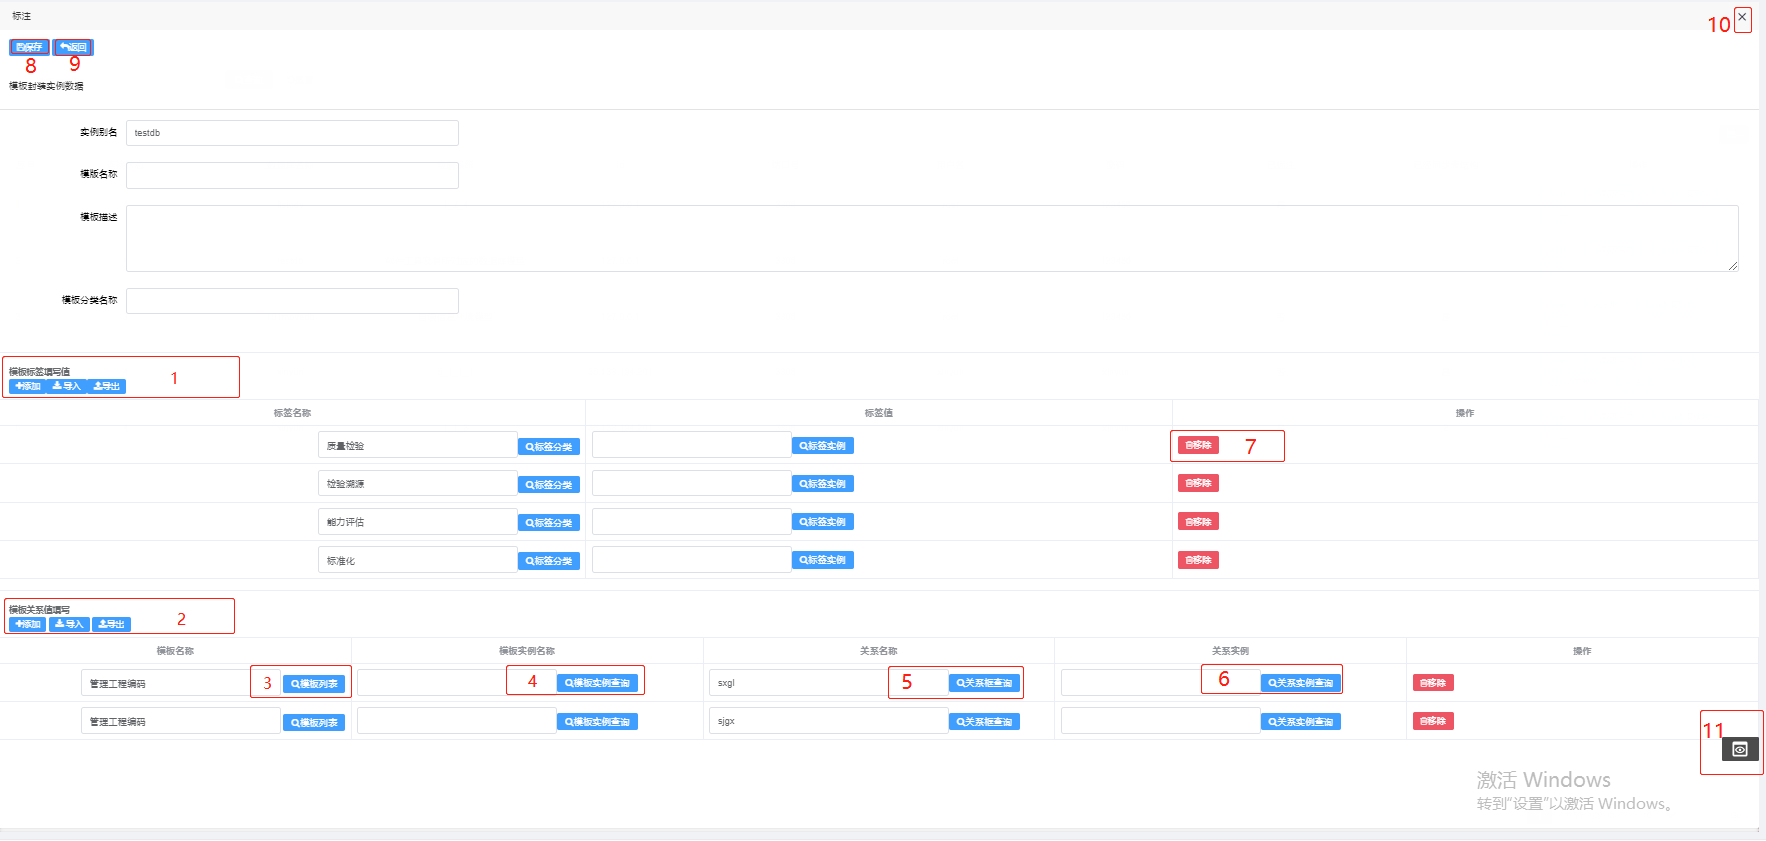This screenshot has height=841, width=1766.
Task: Click 导入 in the 模板关系值填写 section
Action: (70, 624)
